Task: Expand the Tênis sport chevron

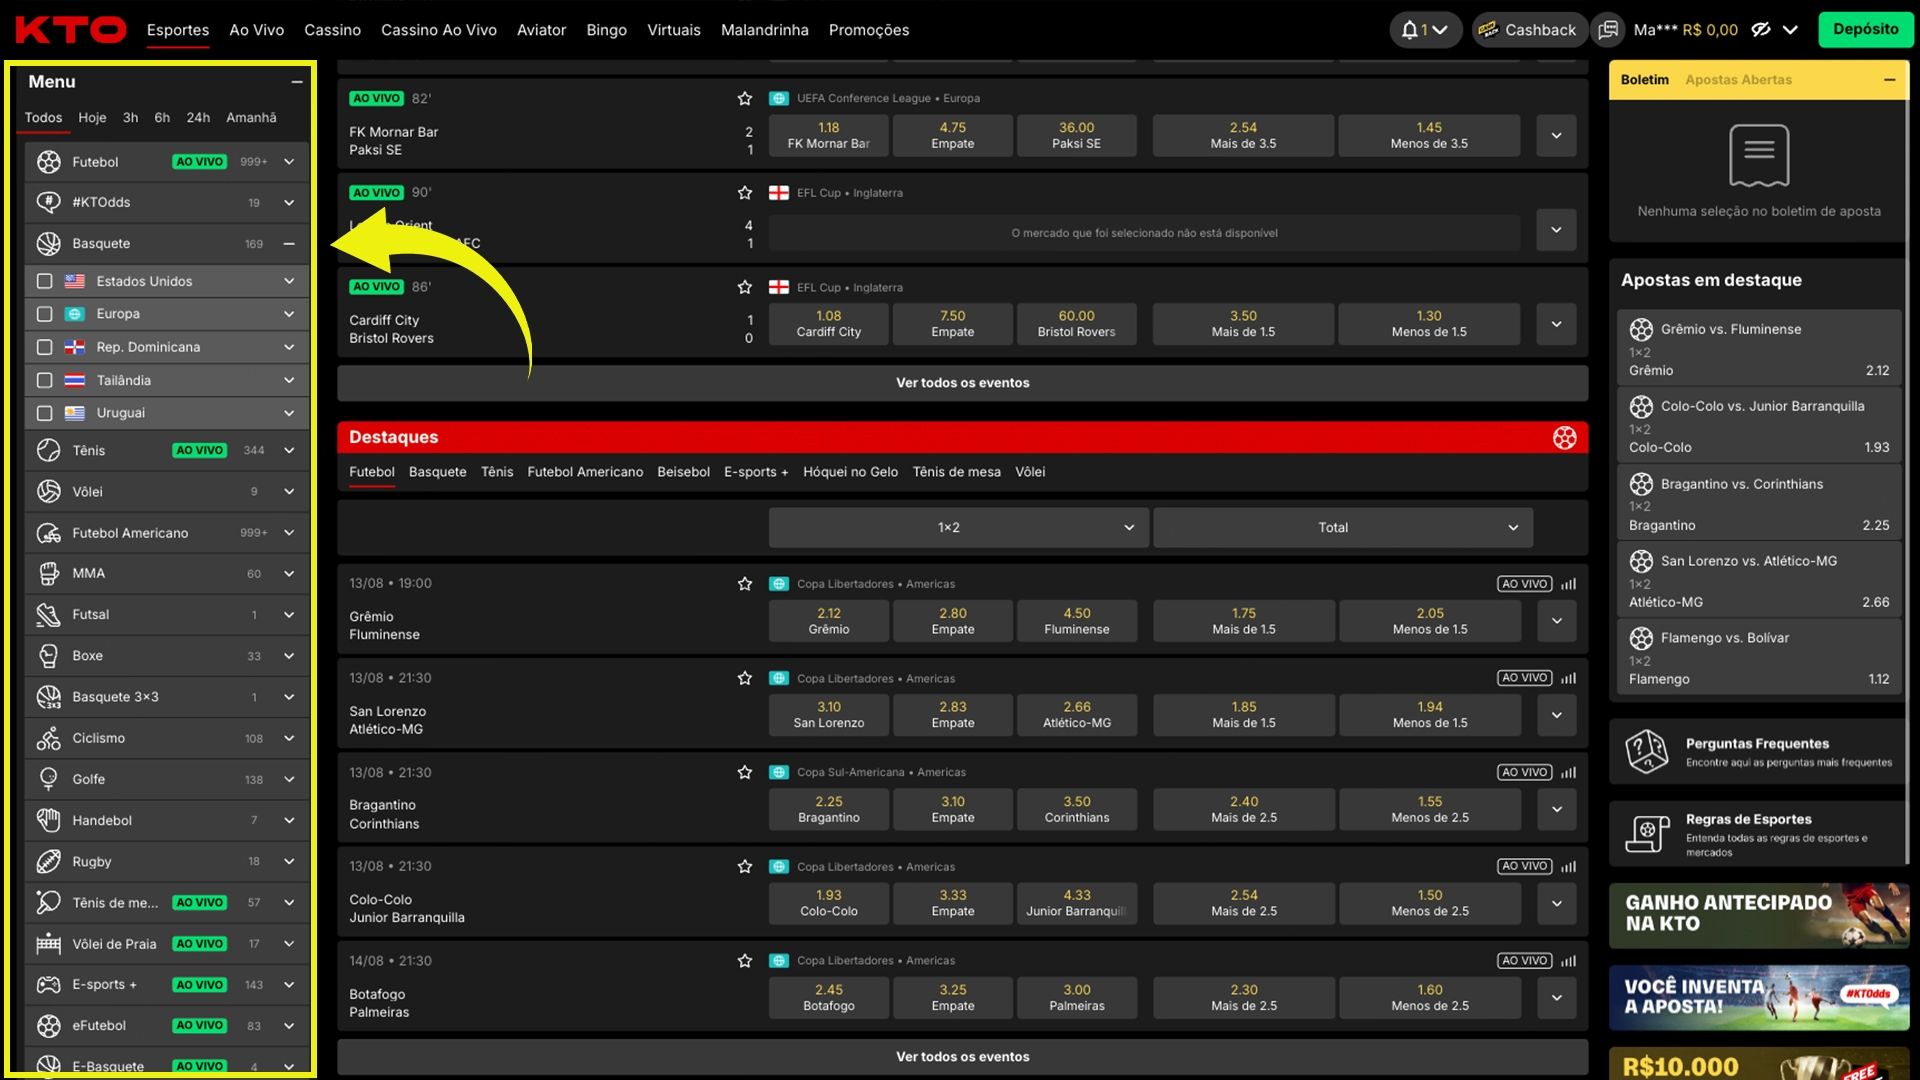Action: click(289, 450)
